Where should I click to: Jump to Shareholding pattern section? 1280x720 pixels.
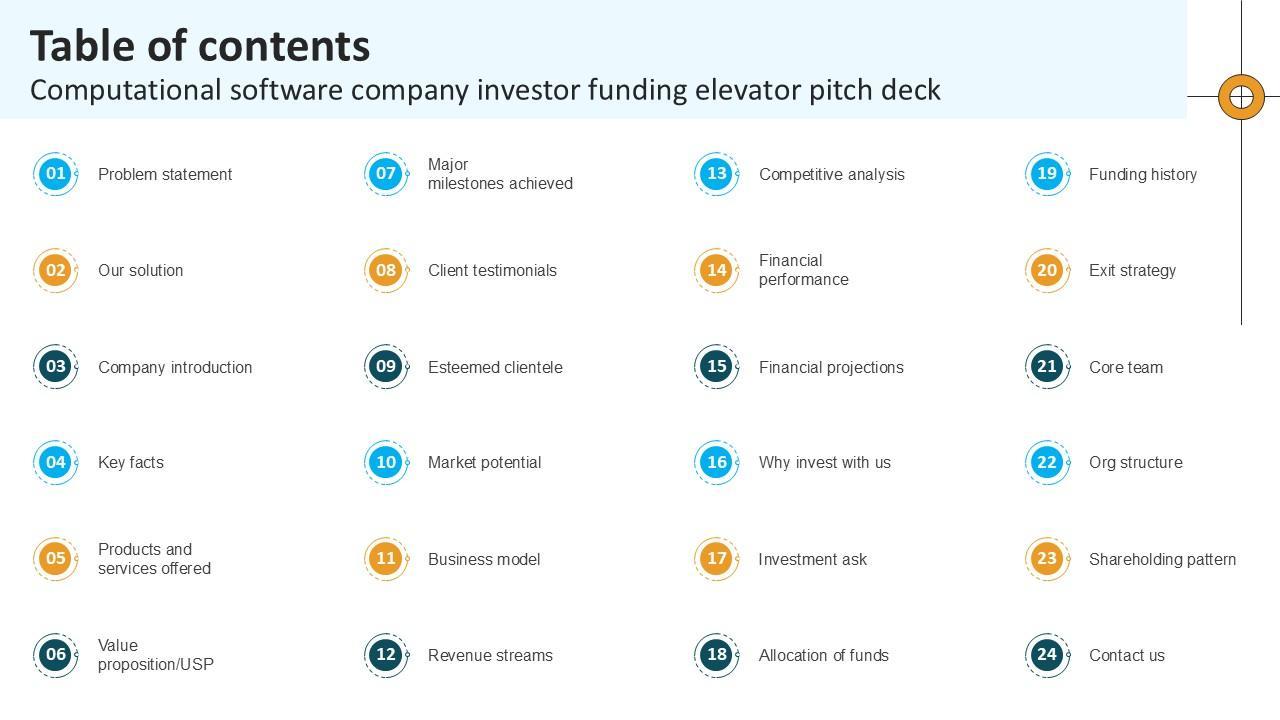point(1162,559)
